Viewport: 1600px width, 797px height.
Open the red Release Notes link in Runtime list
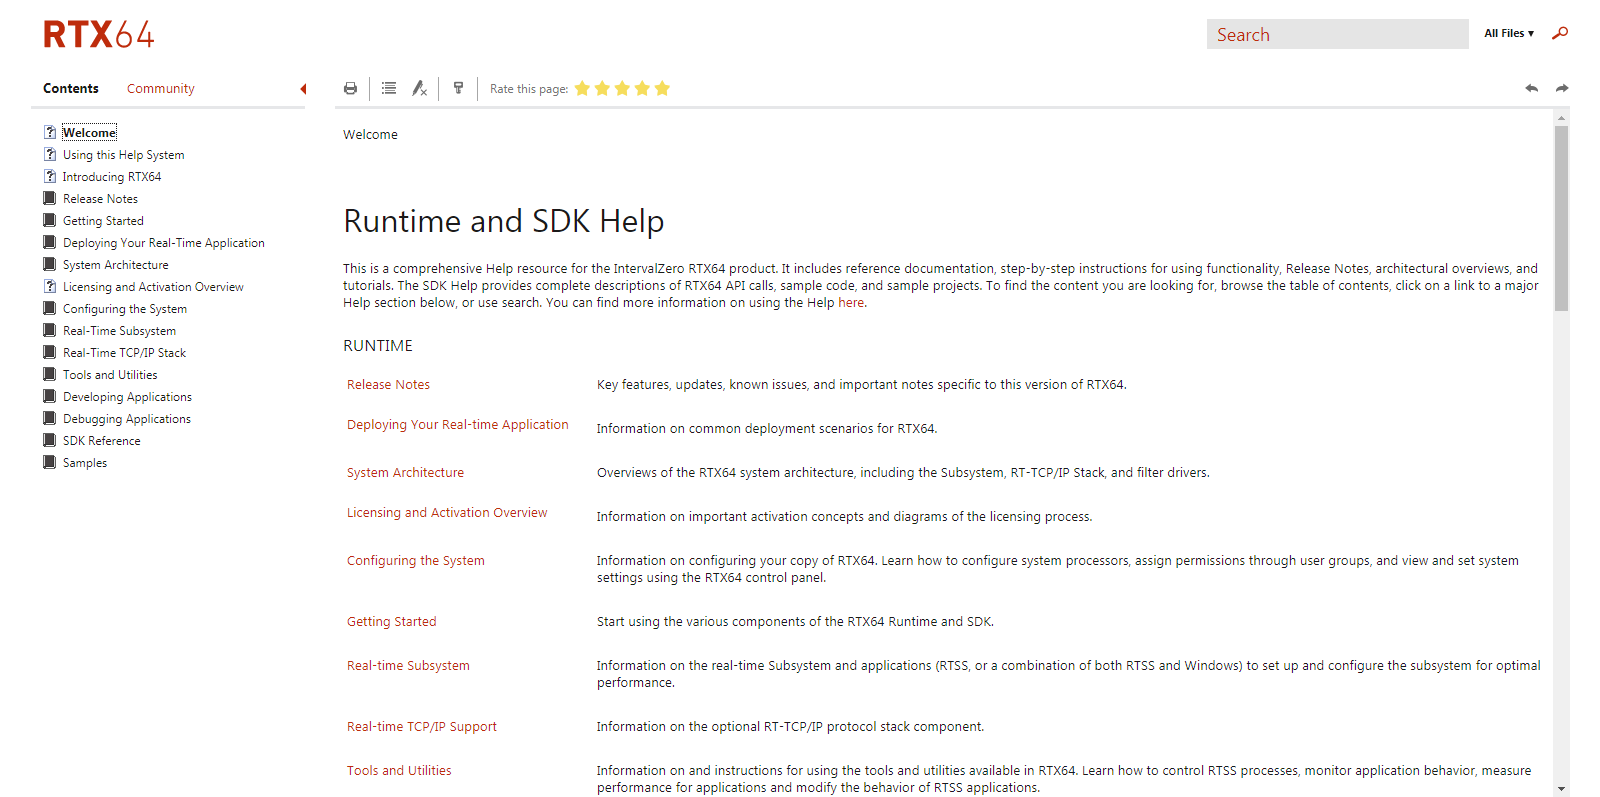(388, 385)
